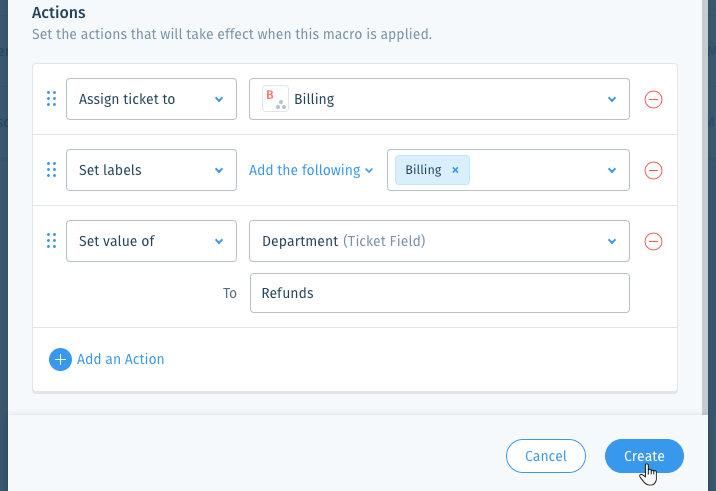Focus the Refunds value input field
The height and width of the screenshot is (491, 716).
(x=440, y=293)
